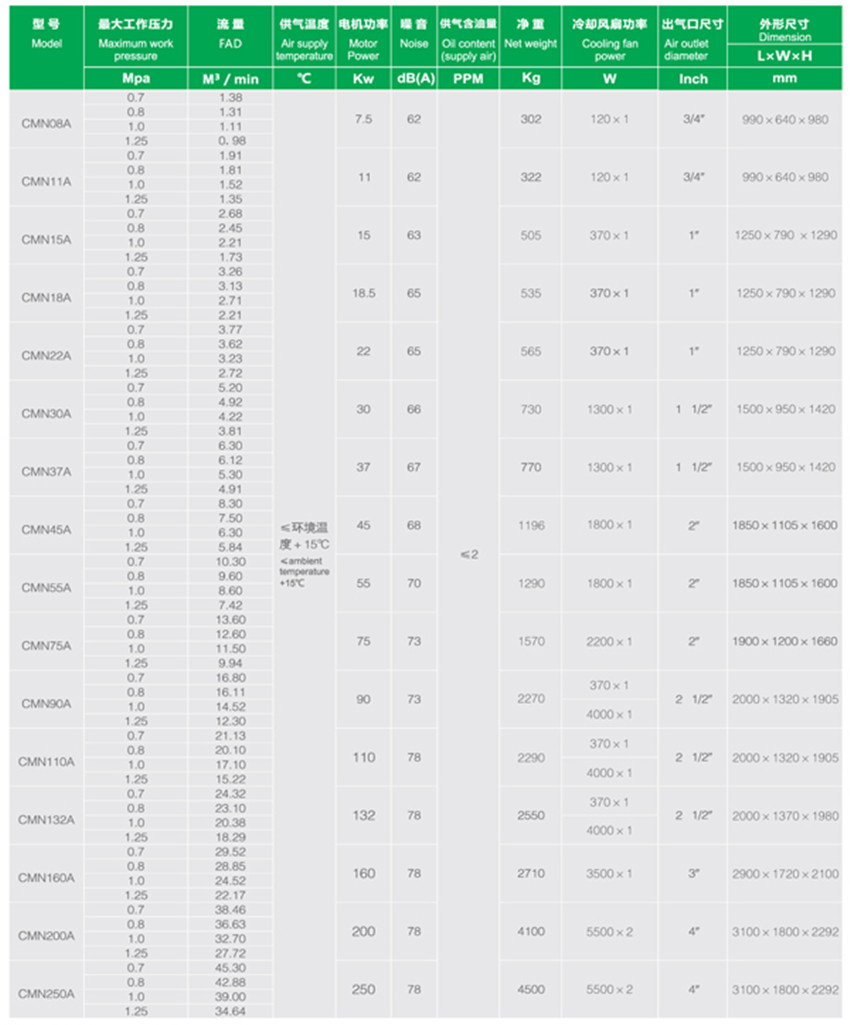Click the Cooling fan power header
The height and width of the screenshot is (1025, 850).
tap(609, 36)
